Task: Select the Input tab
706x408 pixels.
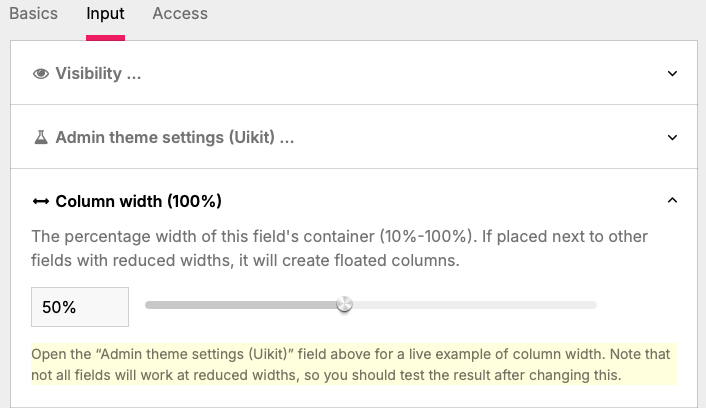Action: click(x=105, y=14)
